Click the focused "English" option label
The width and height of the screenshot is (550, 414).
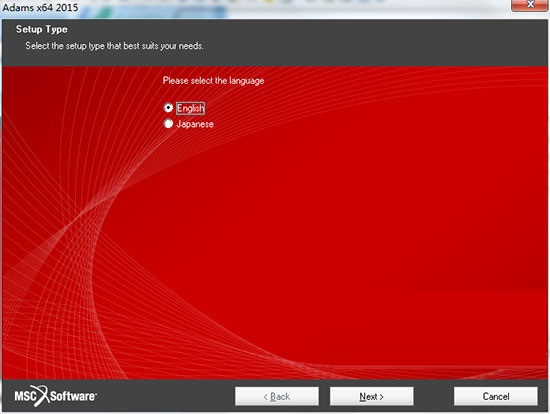[190, 108]
